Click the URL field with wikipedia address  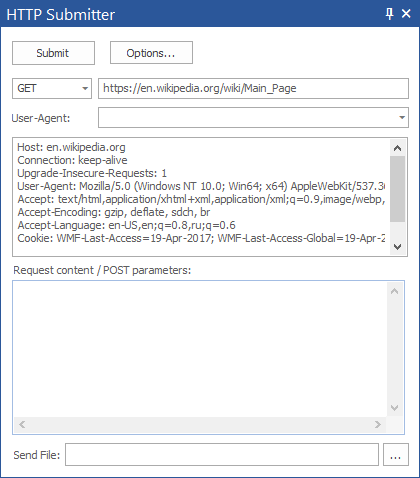253,88
